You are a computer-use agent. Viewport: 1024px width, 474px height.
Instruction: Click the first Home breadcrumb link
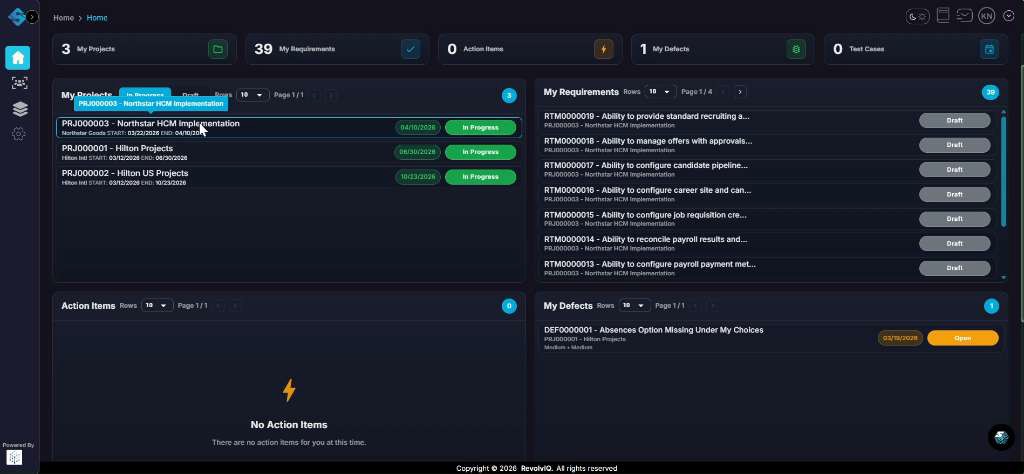(x=63, y=18)
